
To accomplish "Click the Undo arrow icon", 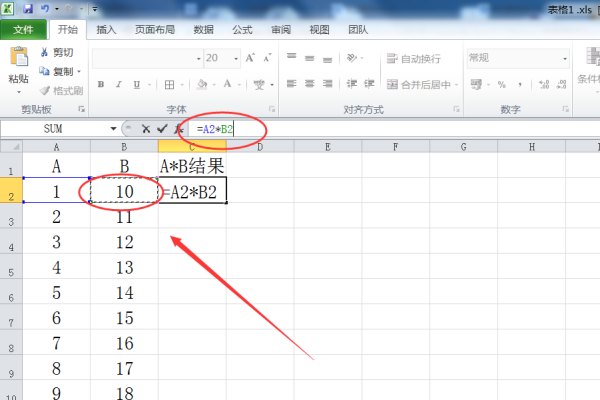I will [45, 8].
